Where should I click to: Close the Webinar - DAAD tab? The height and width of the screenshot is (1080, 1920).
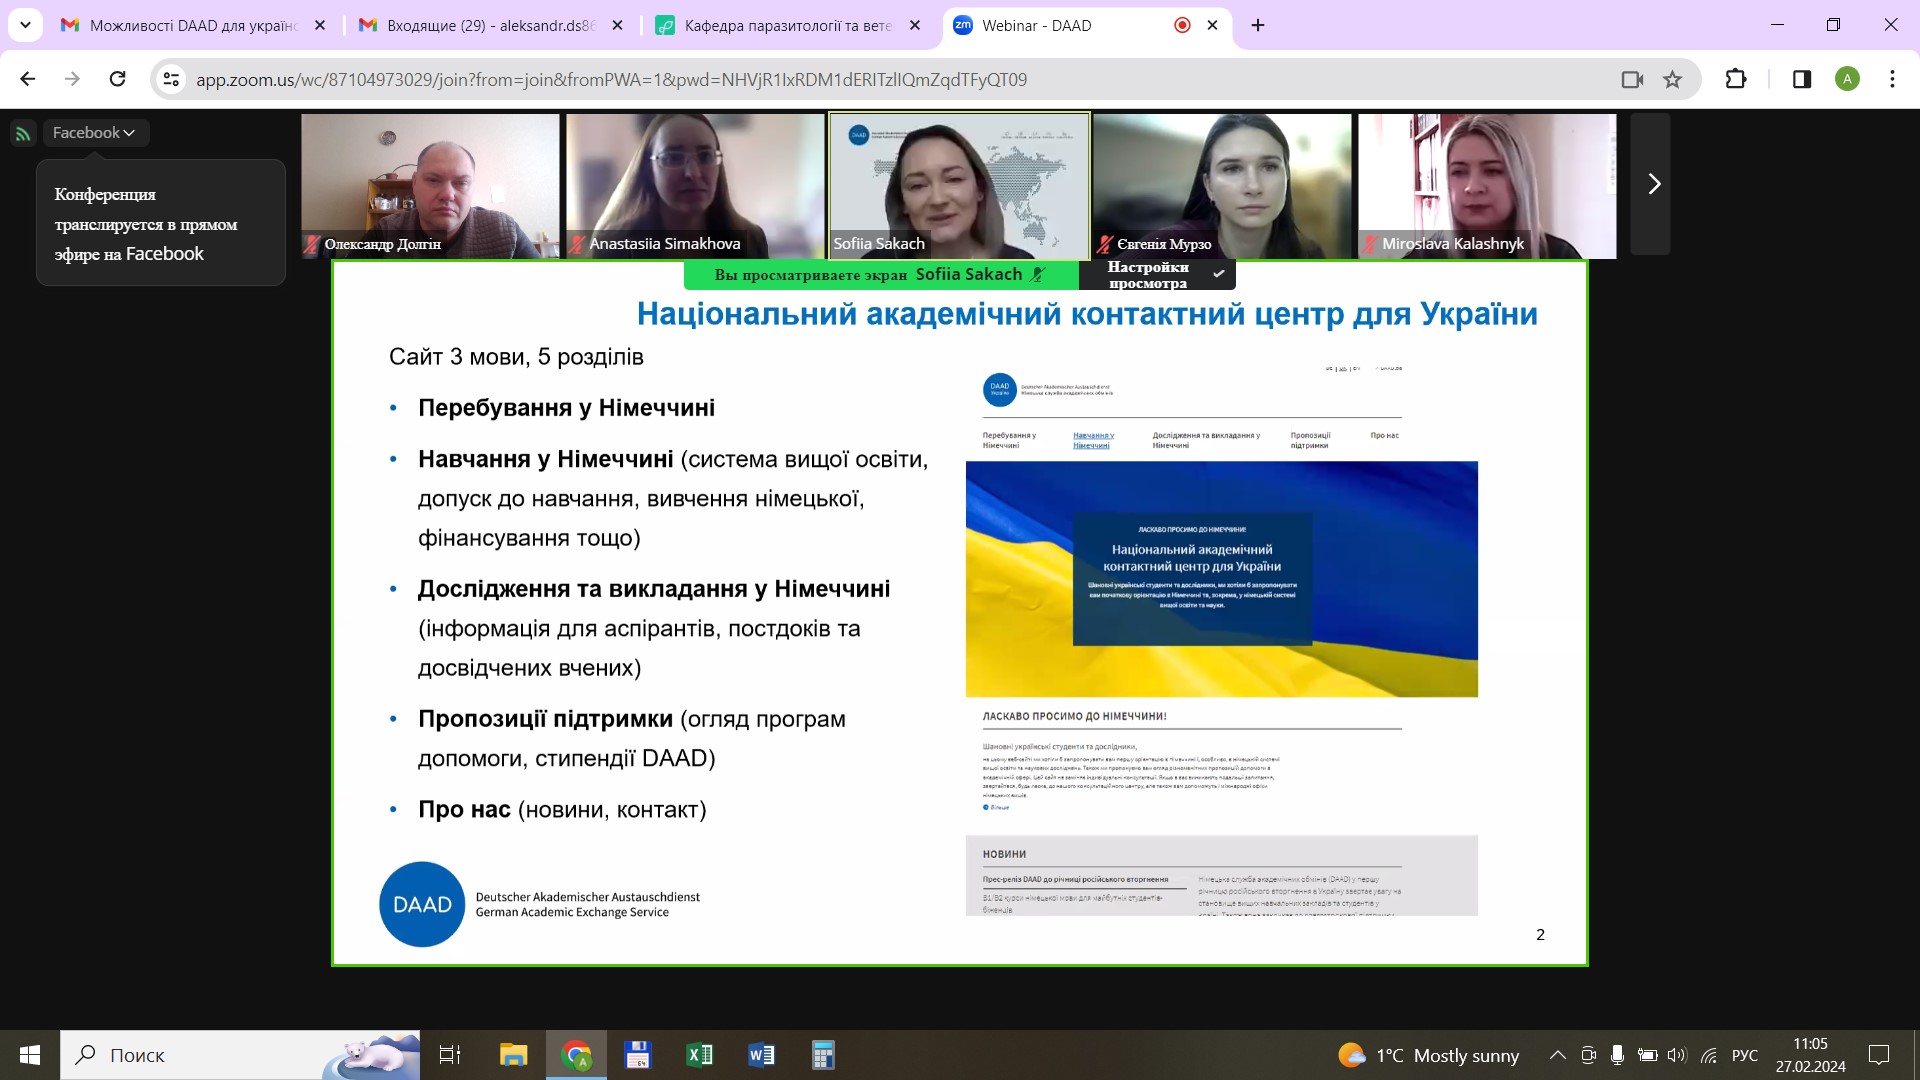tap(1213, 25)
